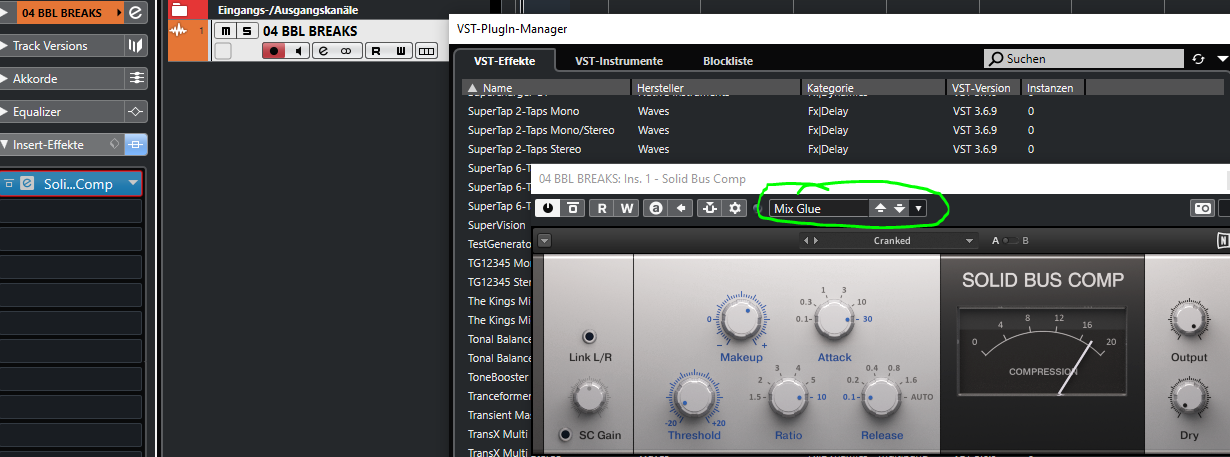
Task: Switch to the VST-Instrumente tab
Action: (618, 61)
